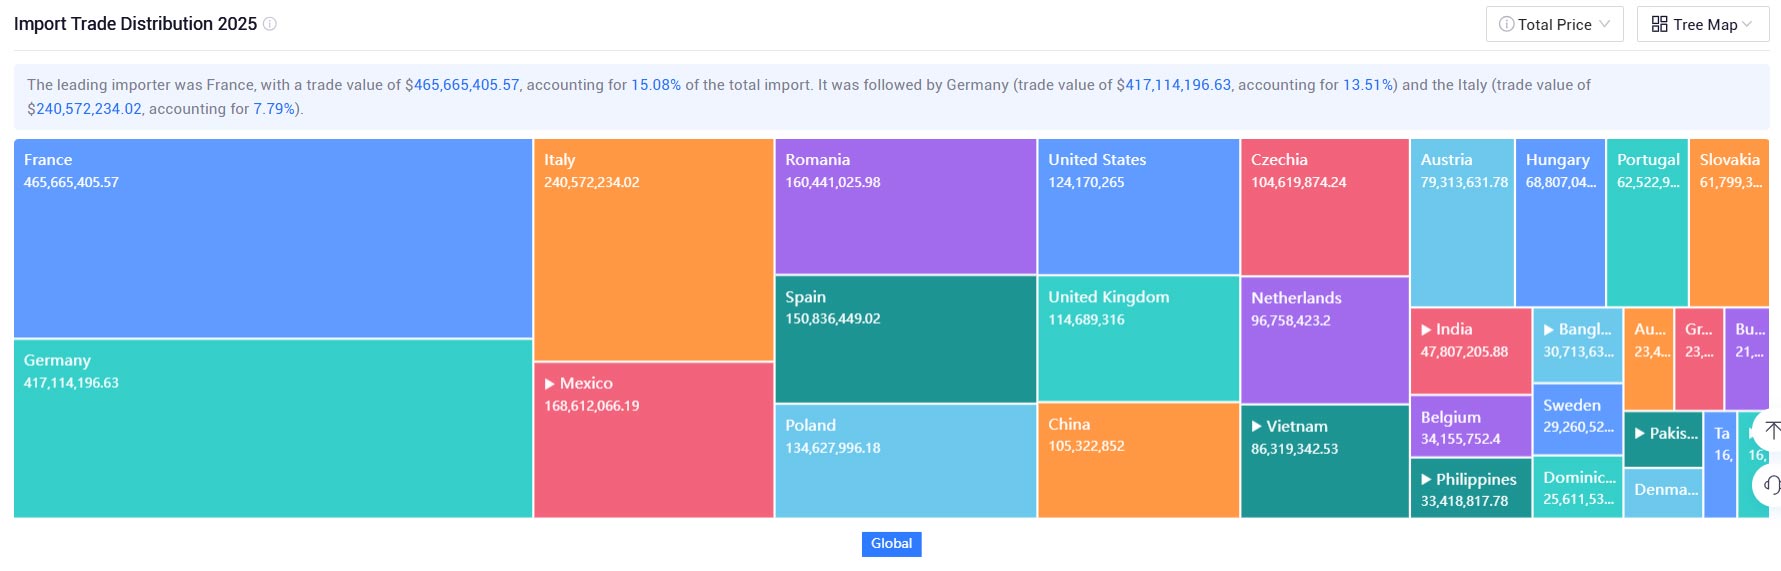Expand the Bangladesh tile arrow
Viewport: 1781px width, 571px height.
(1549, 330)
